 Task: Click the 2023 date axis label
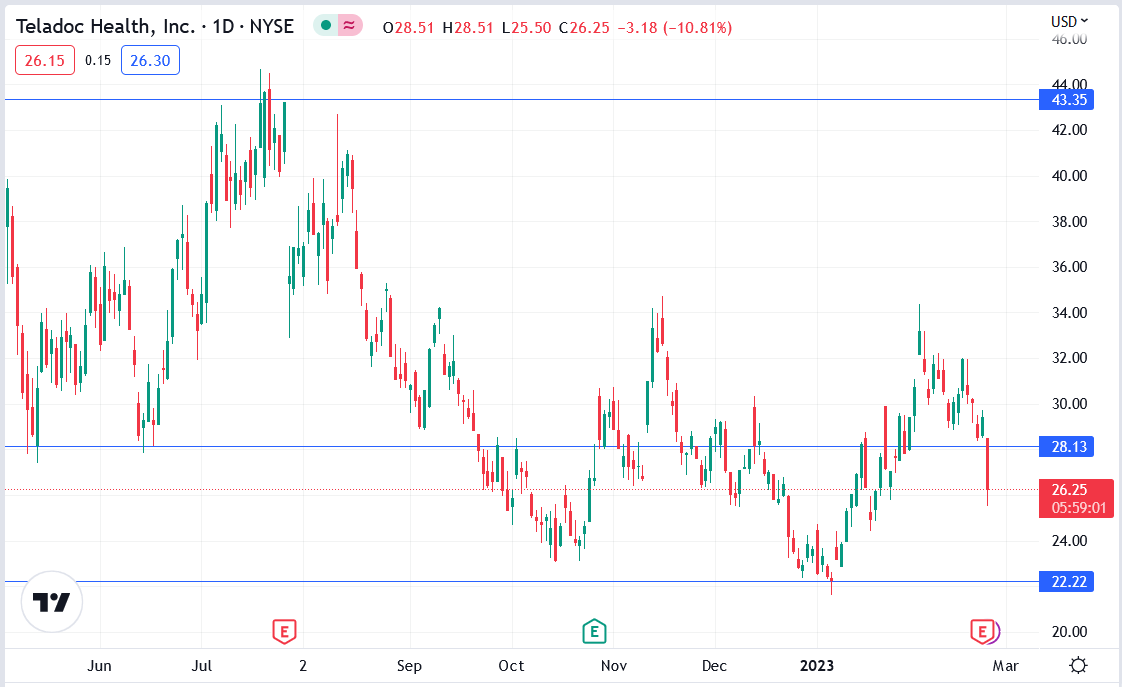[816, 666]
